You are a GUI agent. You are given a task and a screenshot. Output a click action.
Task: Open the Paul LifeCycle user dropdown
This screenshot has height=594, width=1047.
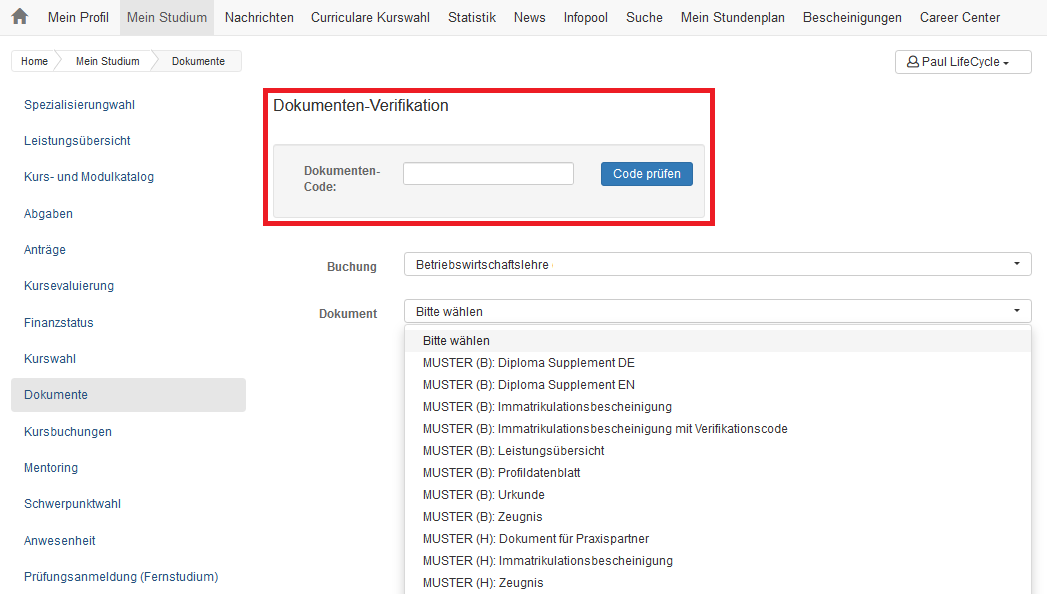(x=963, y=61)
